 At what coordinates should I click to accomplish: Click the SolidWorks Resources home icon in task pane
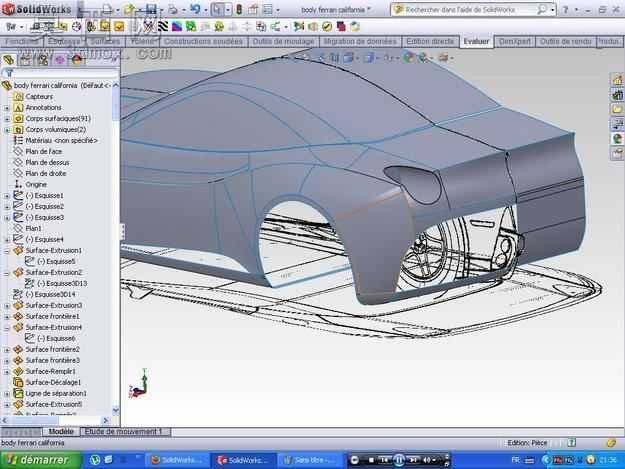[617, 80]
